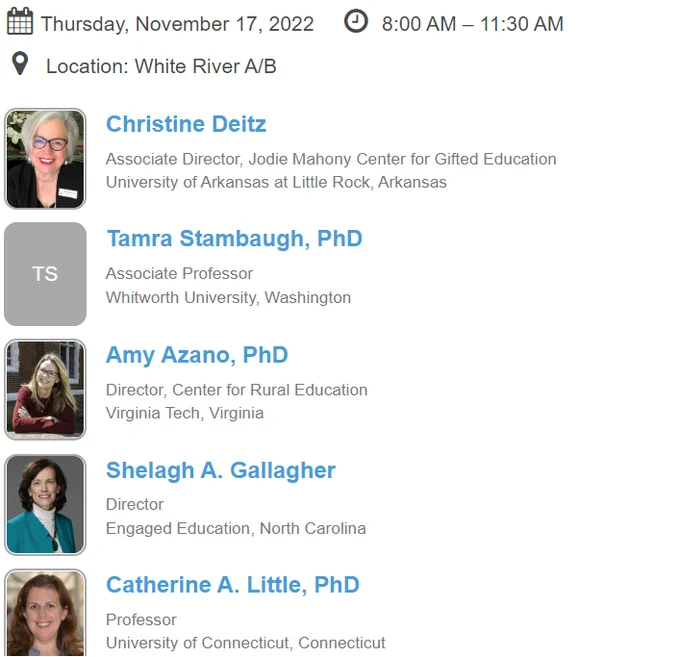
Task: Click Amy Azano's profile photo
Action: point(45,389)
